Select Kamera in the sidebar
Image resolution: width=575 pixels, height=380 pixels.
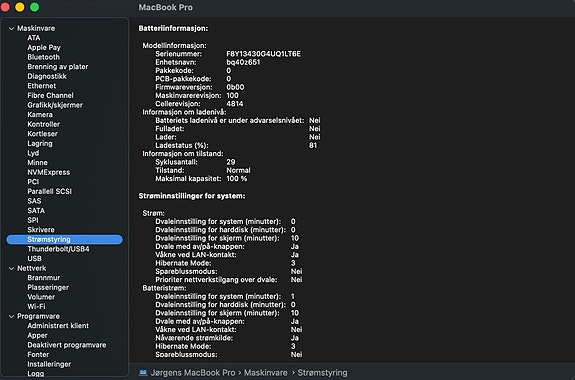(x=40, y=114)
